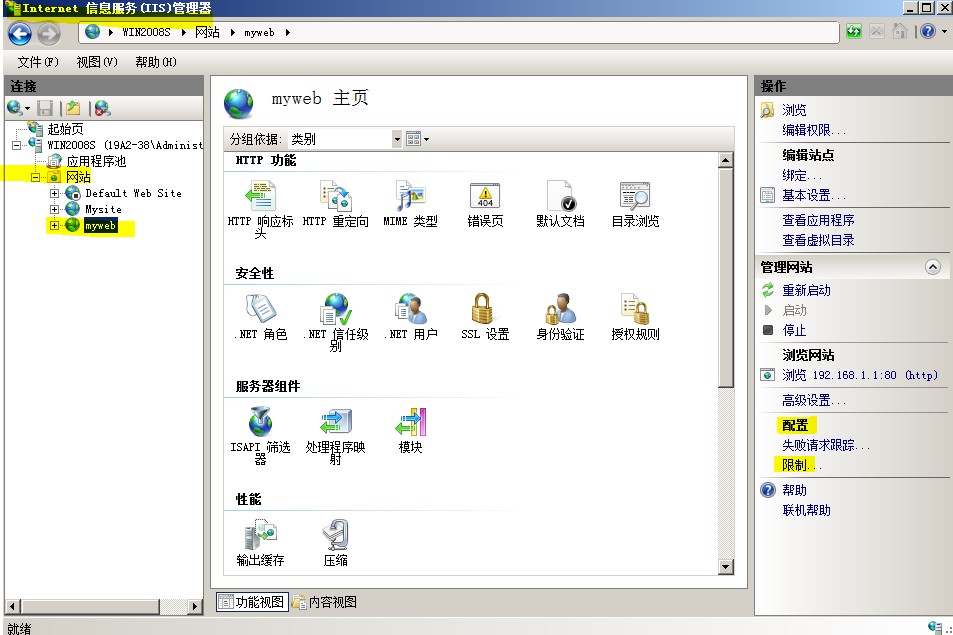The height and width of the screenshot is (635, 953).
Task: Open 输出缓存 feature
Action: tap(260, 543)
